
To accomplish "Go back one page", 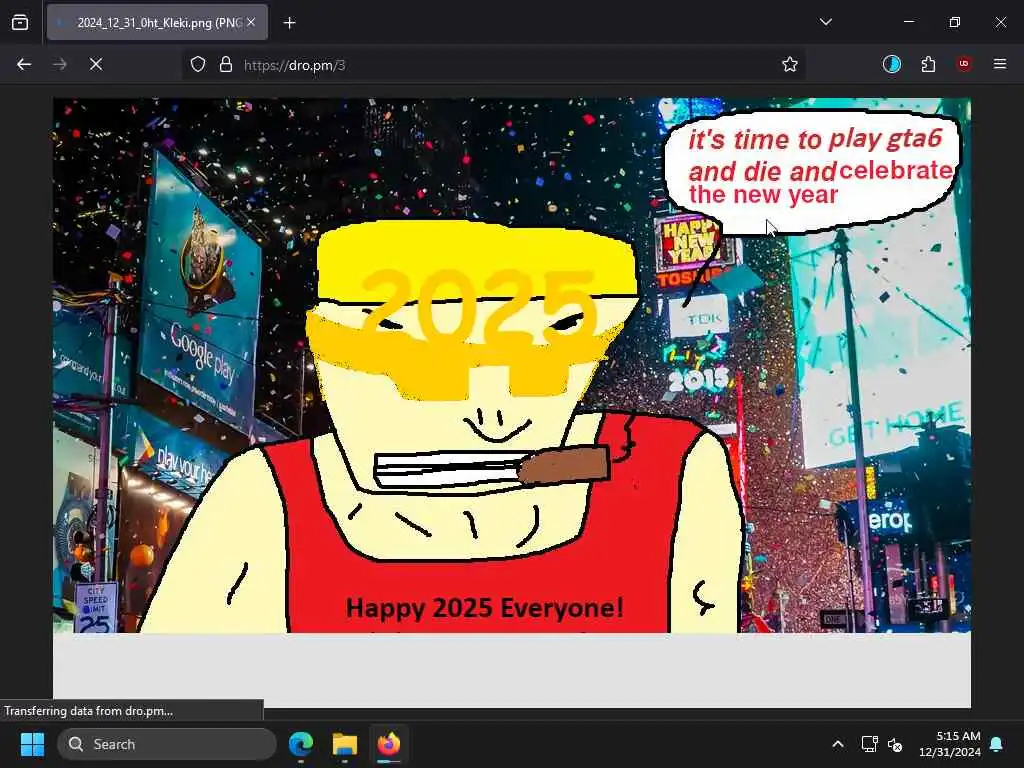I will click(x=24, y=65).
